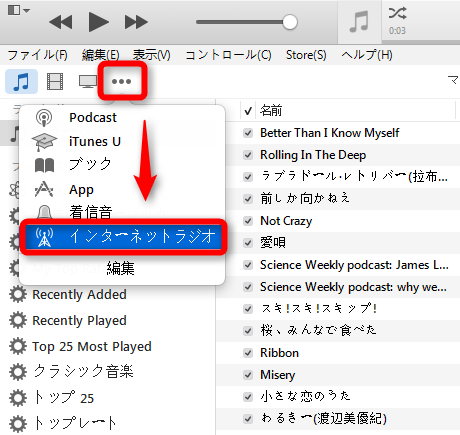This screenshot has width=460, height=435.
Task: Click the rewind previous track button
Action: pyautogui.click(x=61, y=22)
